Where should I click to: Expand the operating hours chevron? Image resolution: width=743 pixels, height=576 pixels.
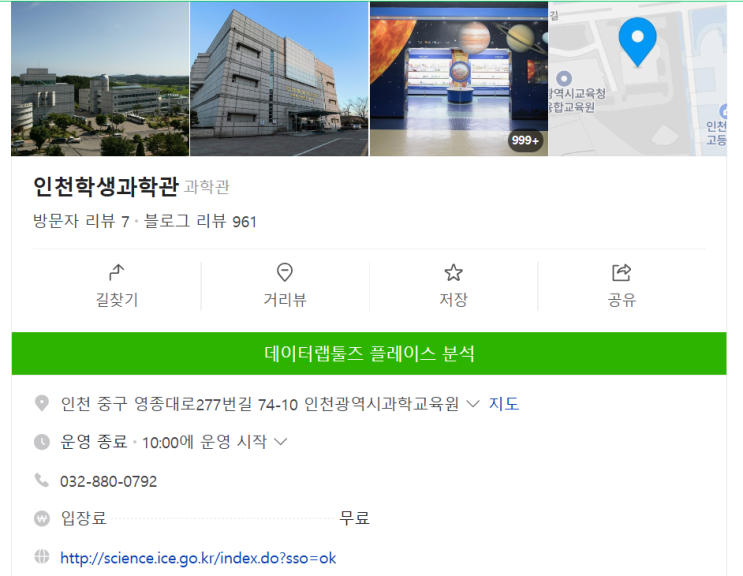281,442
